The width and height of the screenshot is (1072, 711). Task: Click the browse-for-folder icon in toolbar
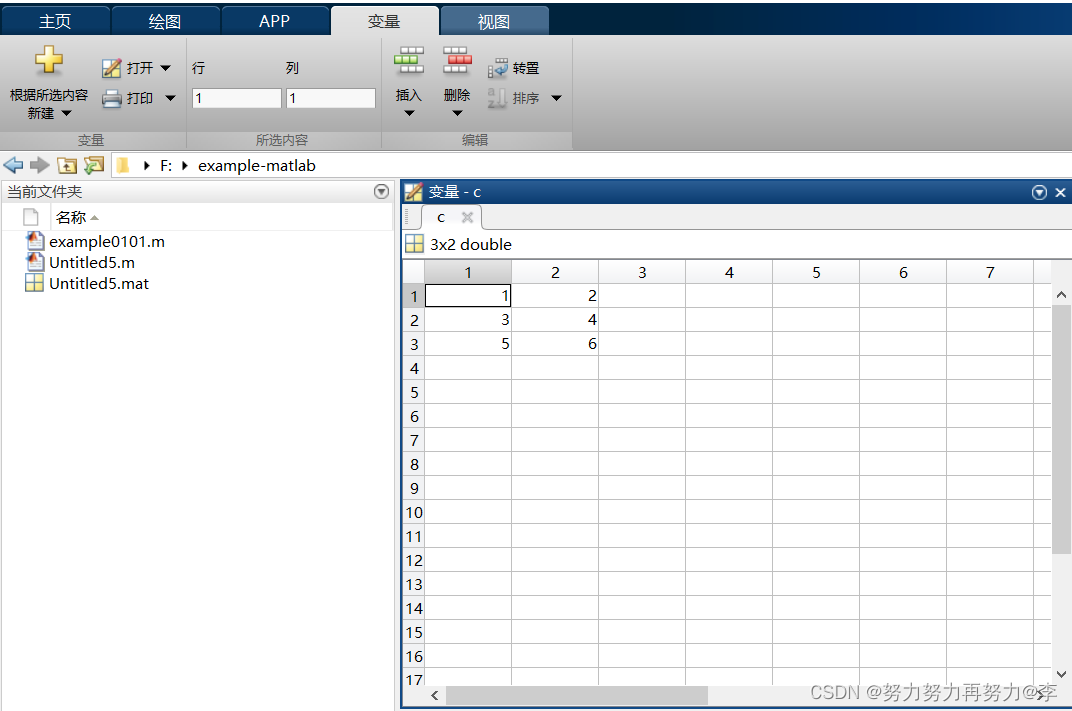pyautogui.click(x=94, y=165)
